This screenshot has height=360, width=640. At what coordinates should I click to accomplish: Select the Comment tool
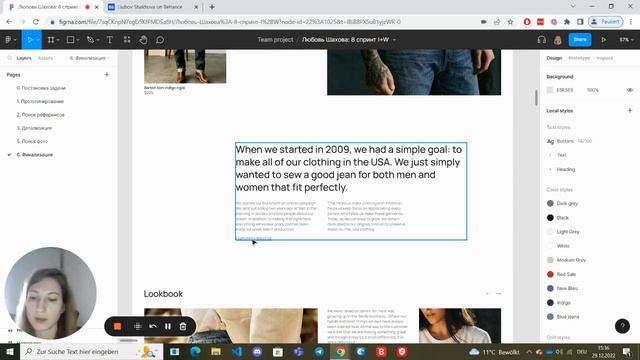pos(160,40)
